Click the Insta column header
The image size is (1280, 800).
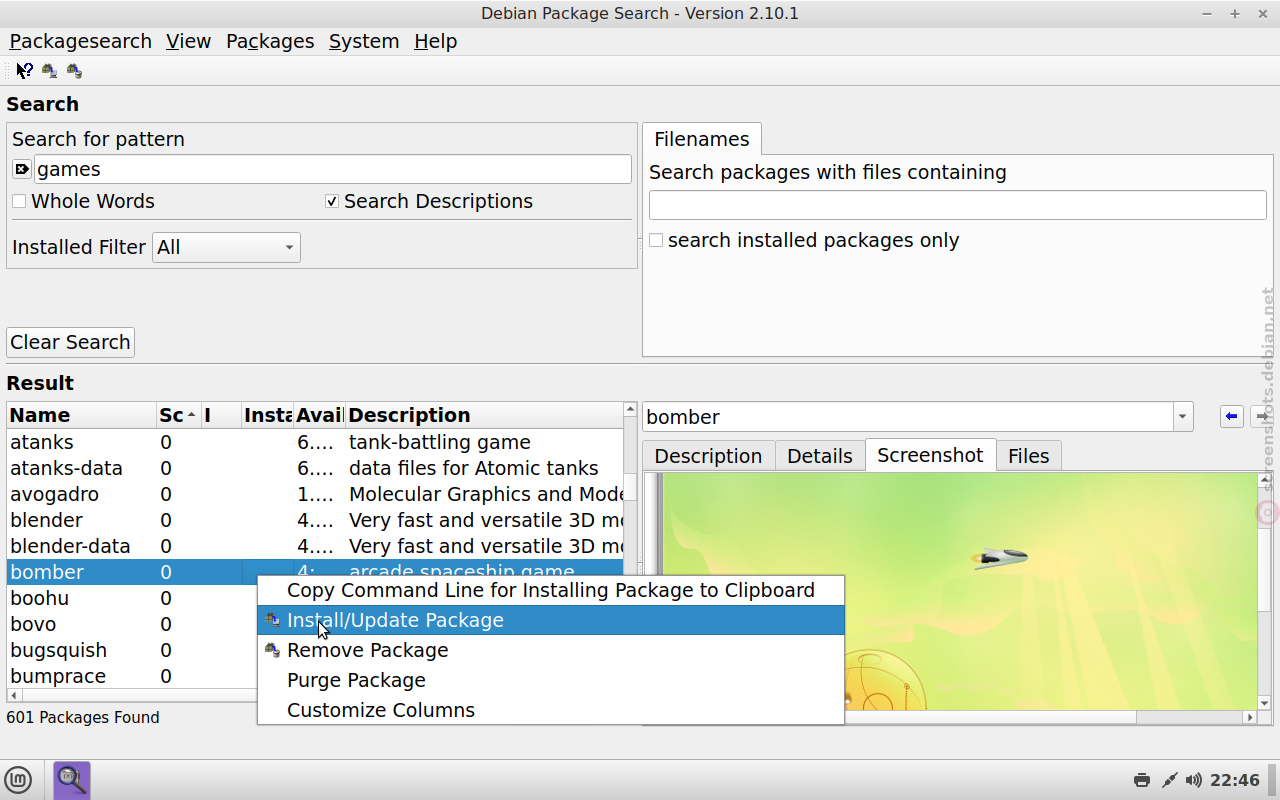point(268,415)
